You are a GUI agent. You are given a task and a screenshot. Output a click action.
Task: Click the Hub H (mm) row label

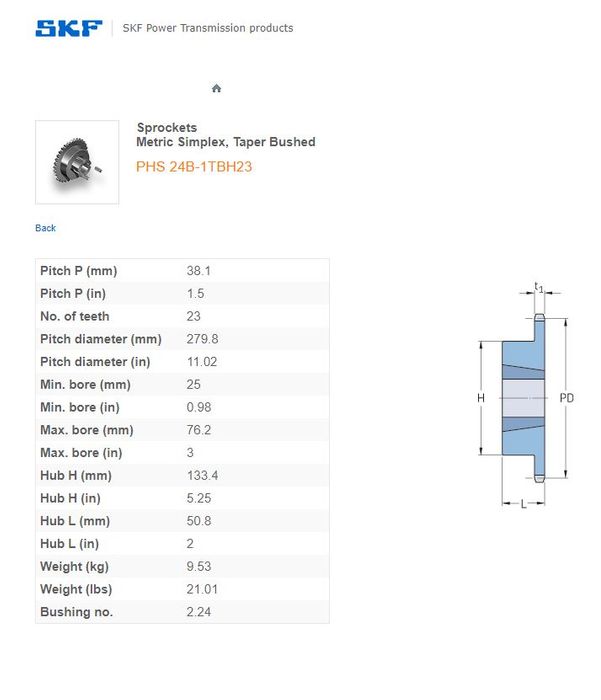tap(76, 475)
